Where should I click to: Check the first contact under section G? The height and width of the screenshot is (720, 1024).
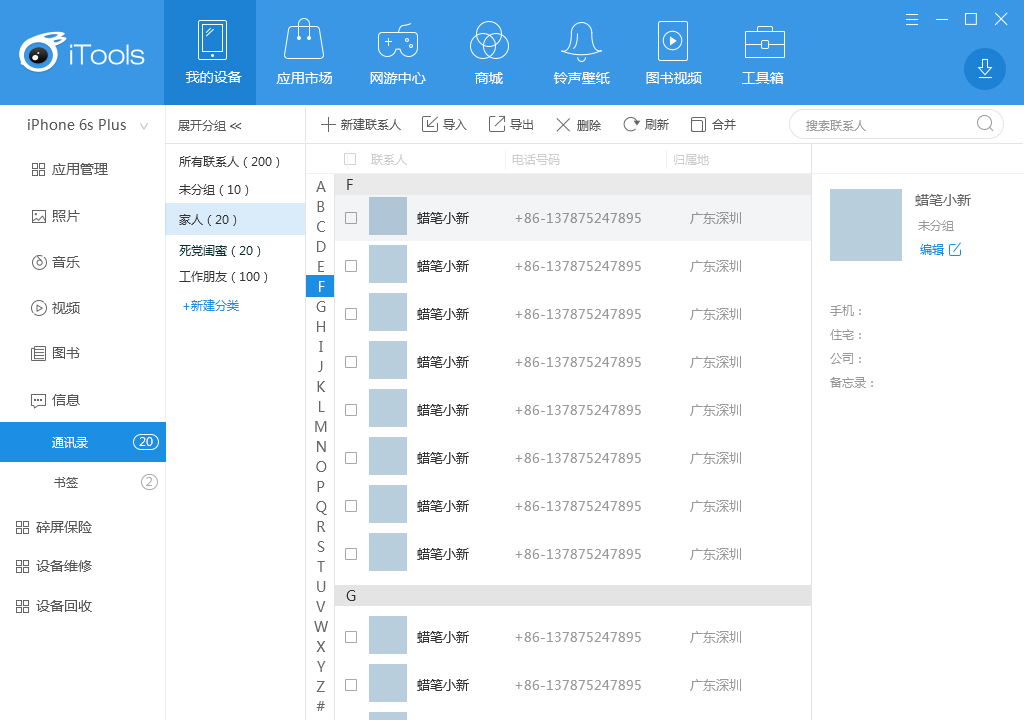(351, 637)
